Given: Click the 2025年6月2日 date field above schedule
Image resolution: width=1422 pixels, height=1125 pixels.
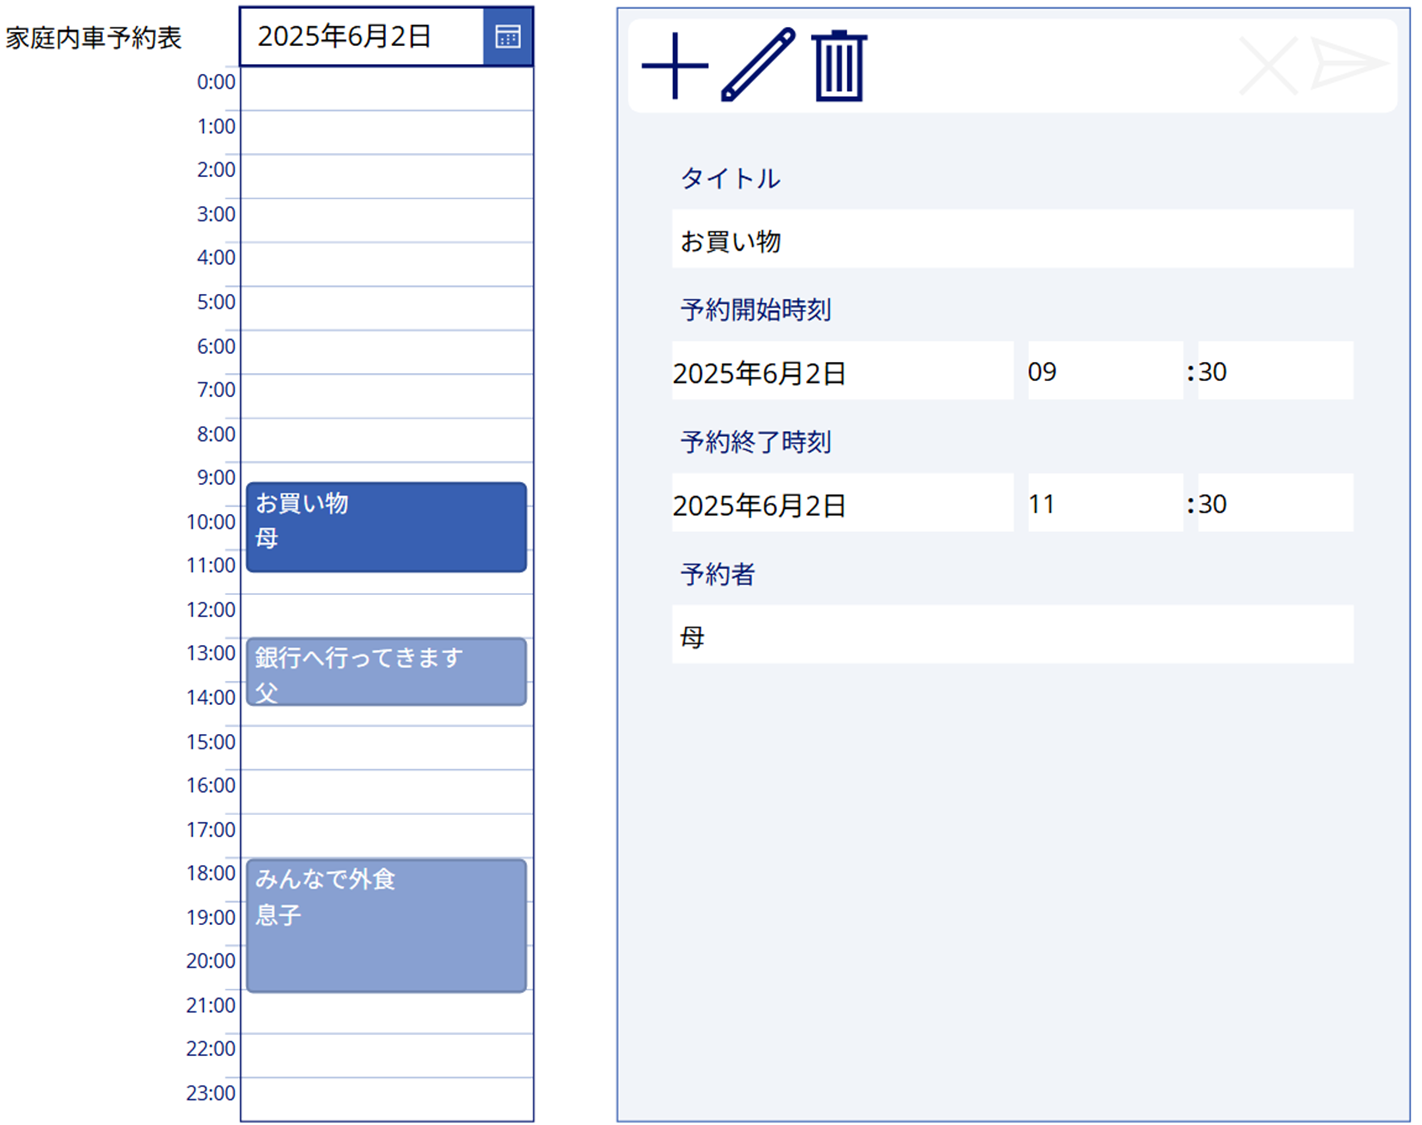Looking at the screenshot, I should click(362, 37).
